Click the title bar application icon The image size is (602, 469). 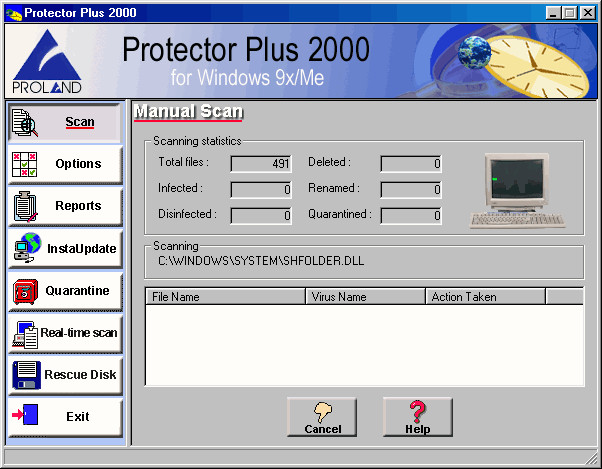(x=14, y=13)
